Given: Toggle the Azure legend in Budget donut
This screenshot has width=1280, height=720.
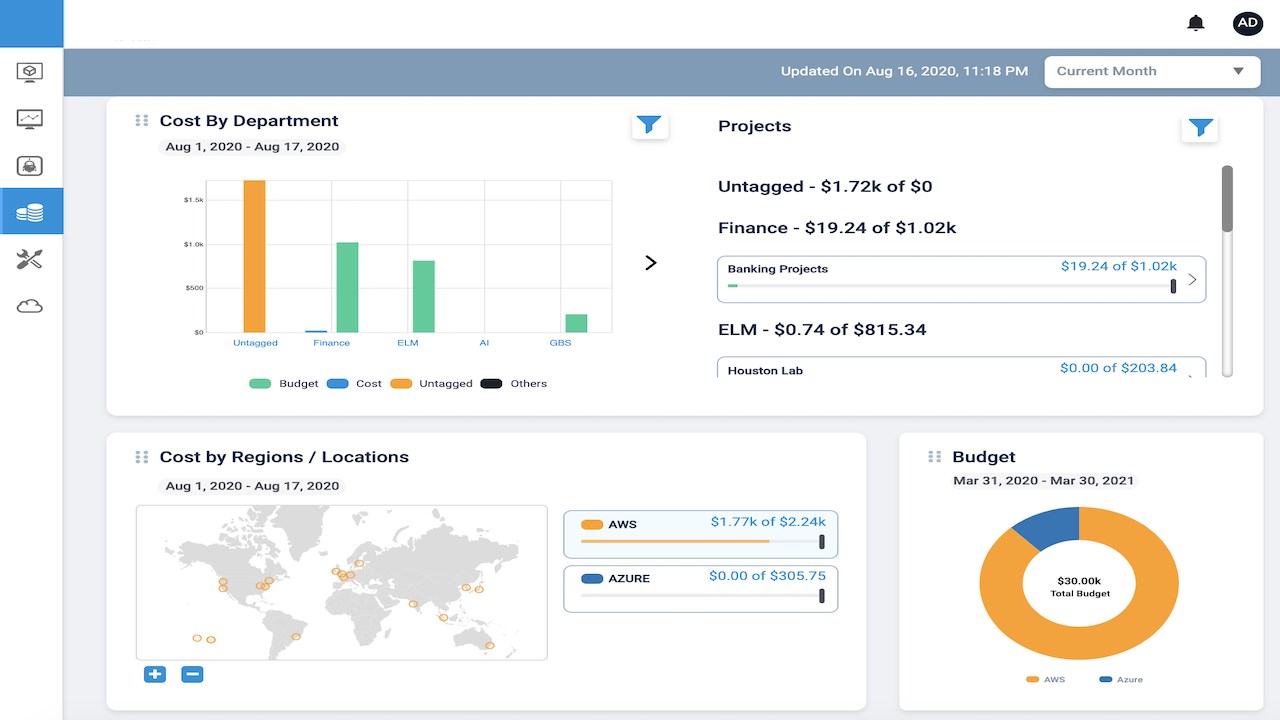Looking at the screenshot, I should (1120, 680).
